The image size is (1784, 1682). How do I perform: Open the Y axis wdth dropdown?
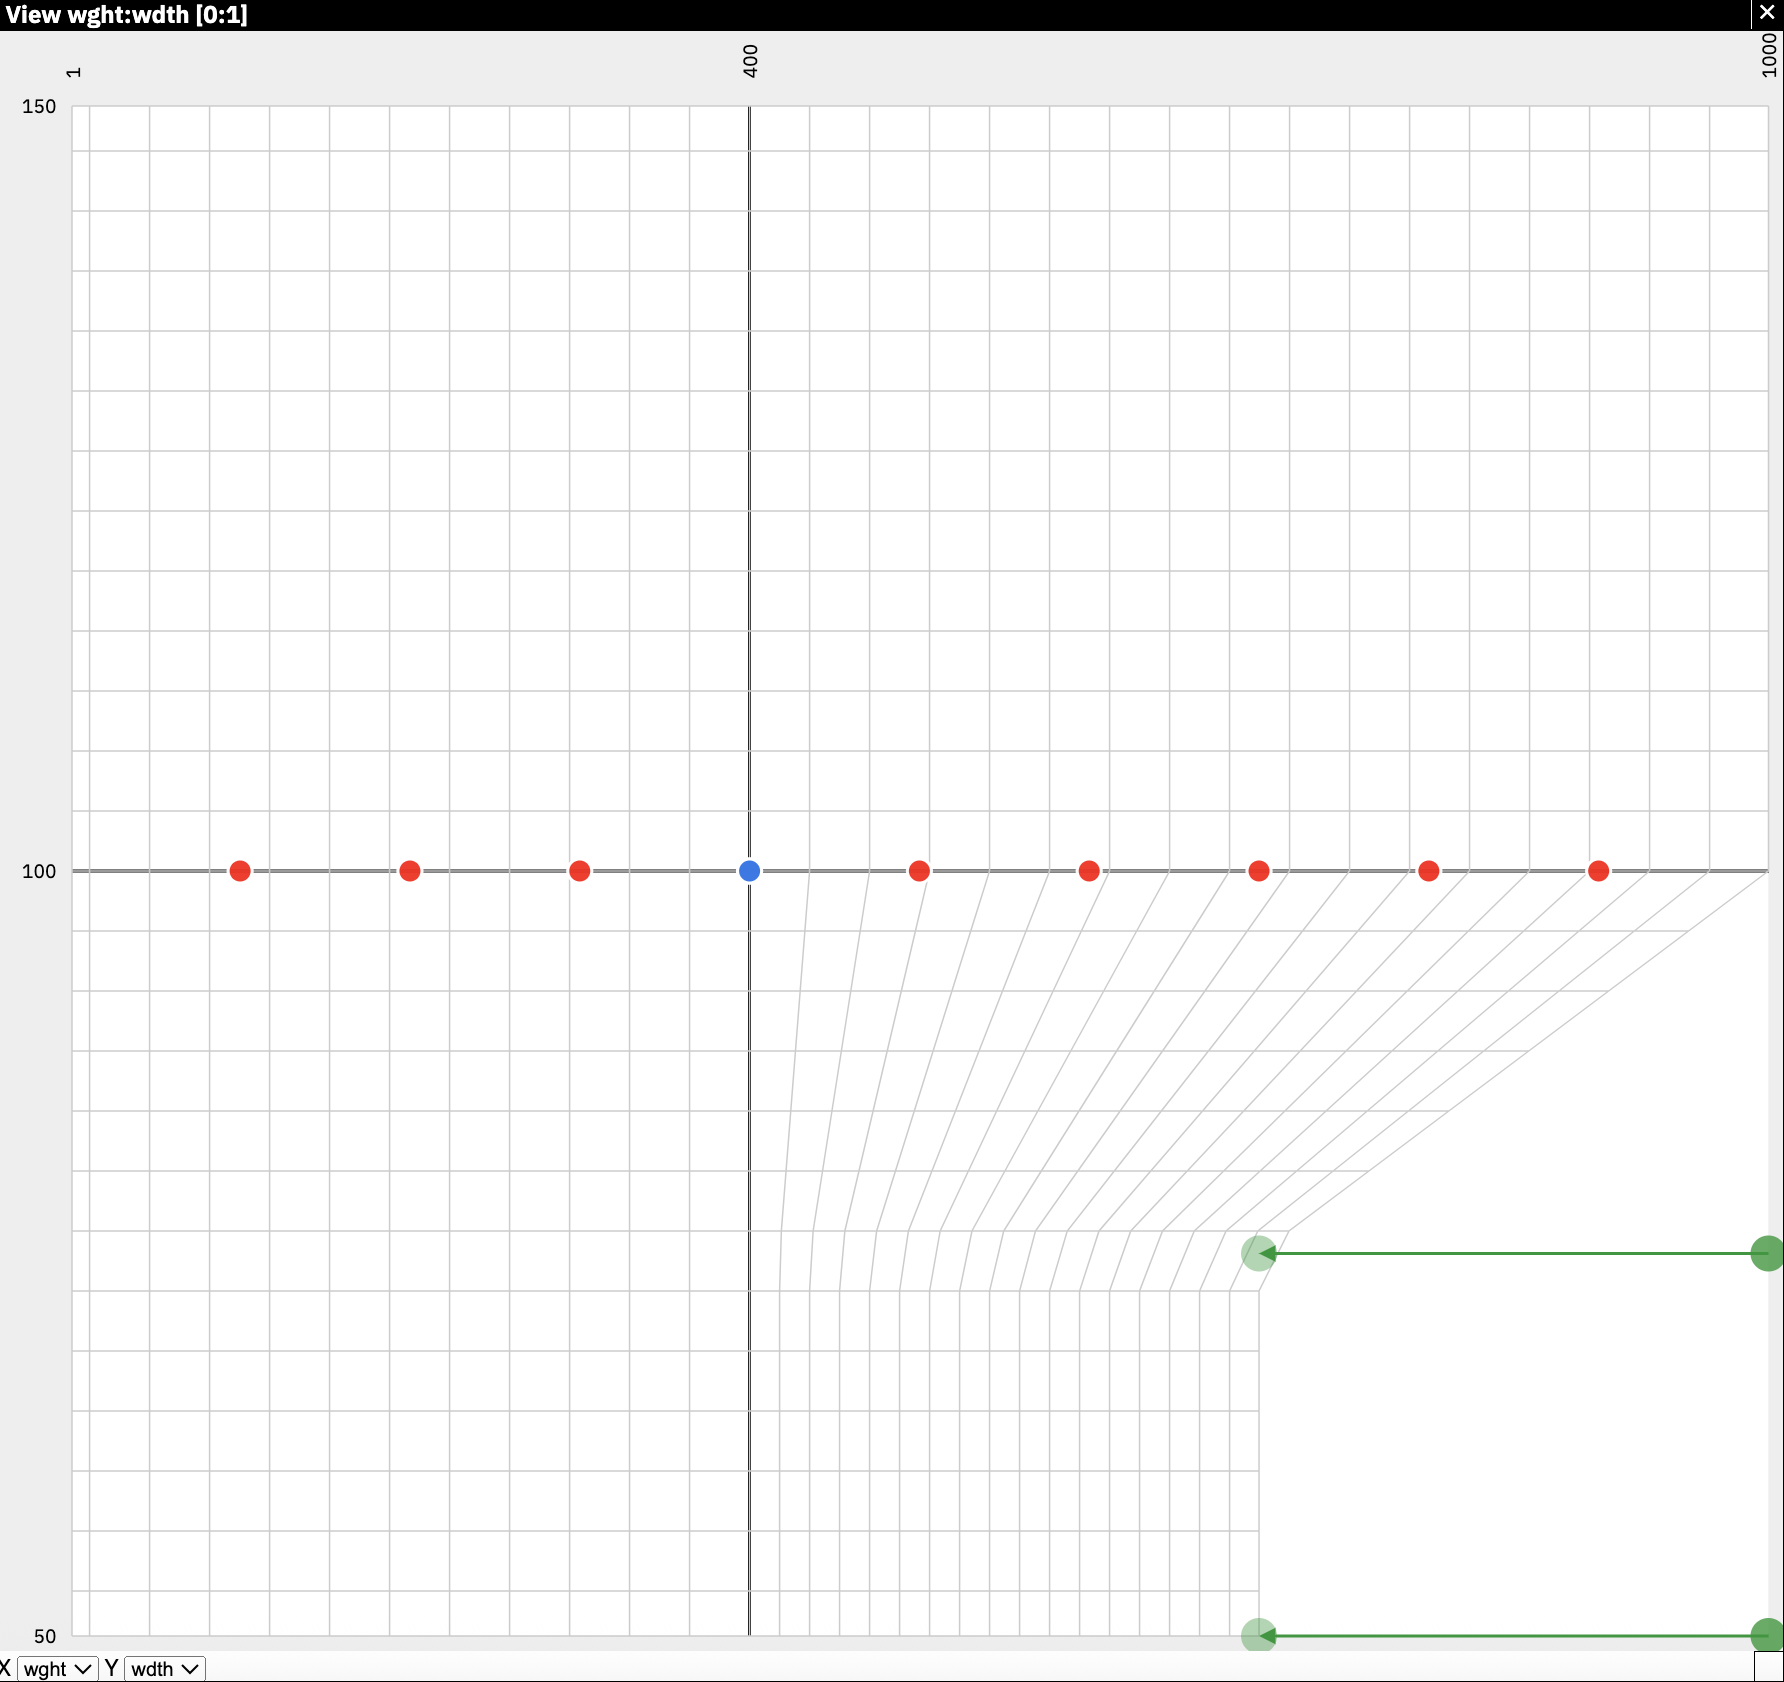[164, 1669]
